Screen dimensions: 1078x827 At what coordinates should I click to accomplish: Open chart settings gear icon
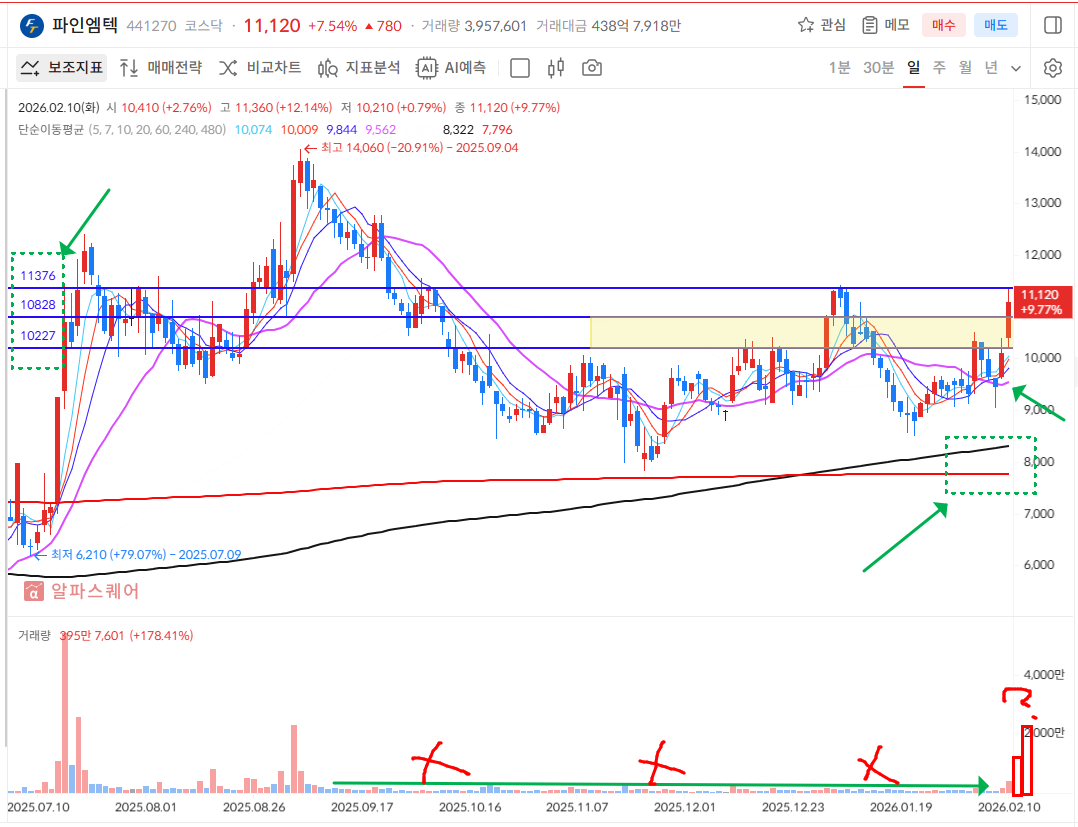pyautogui.click(x=1052, y=68)
